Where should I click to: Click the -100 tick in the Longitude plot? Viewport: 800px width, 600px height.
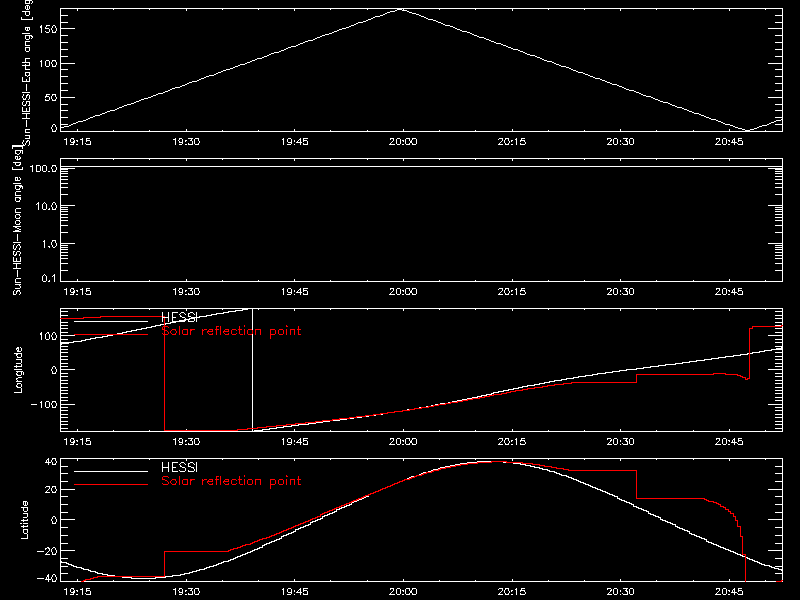tap(44, 404)
